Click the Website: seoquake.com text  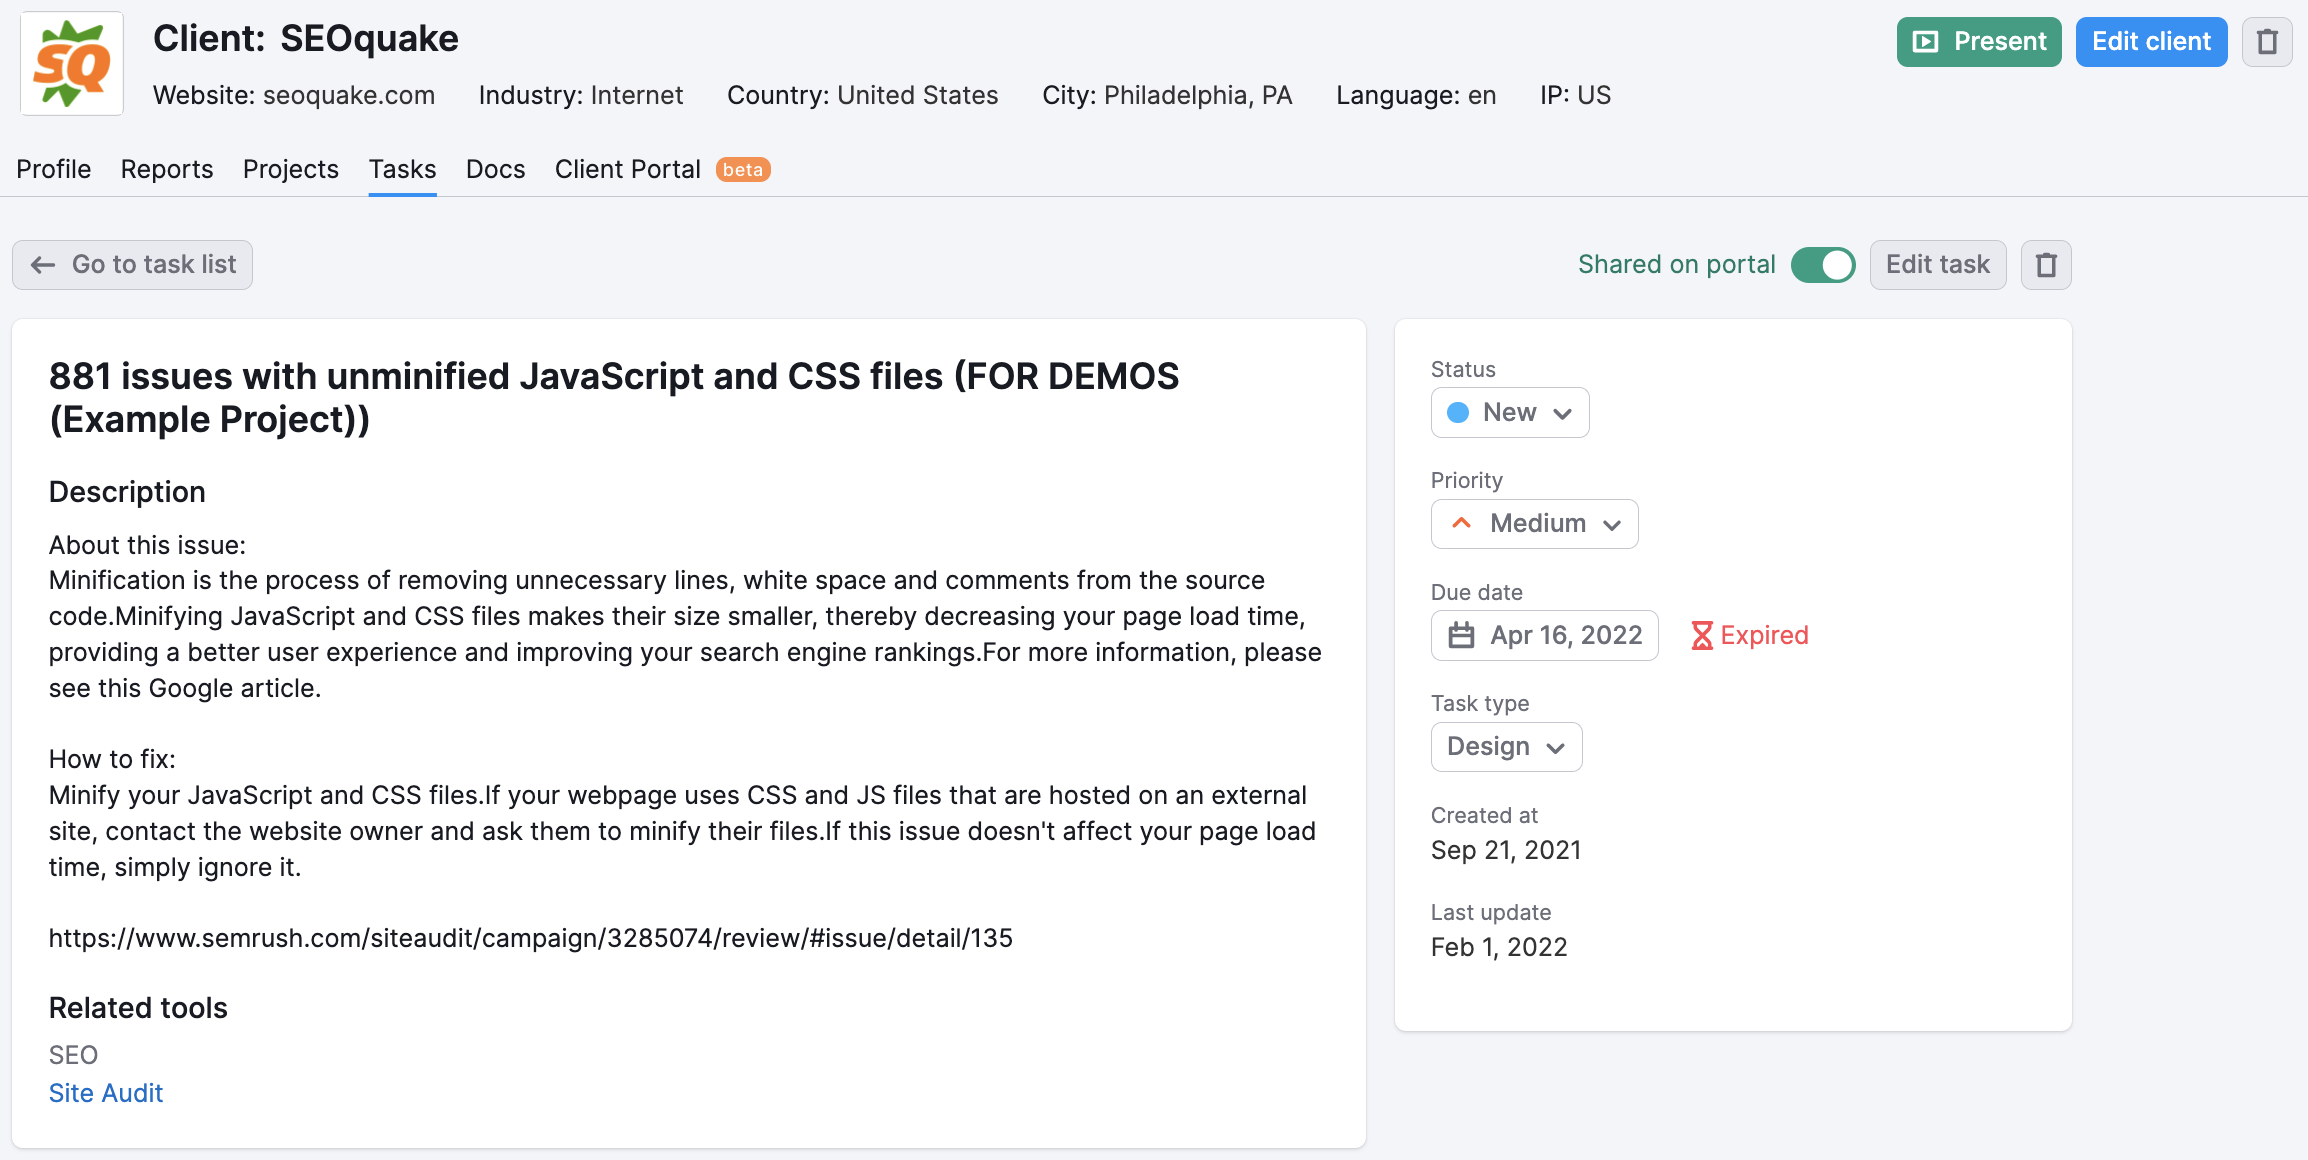tap(294, 95)
